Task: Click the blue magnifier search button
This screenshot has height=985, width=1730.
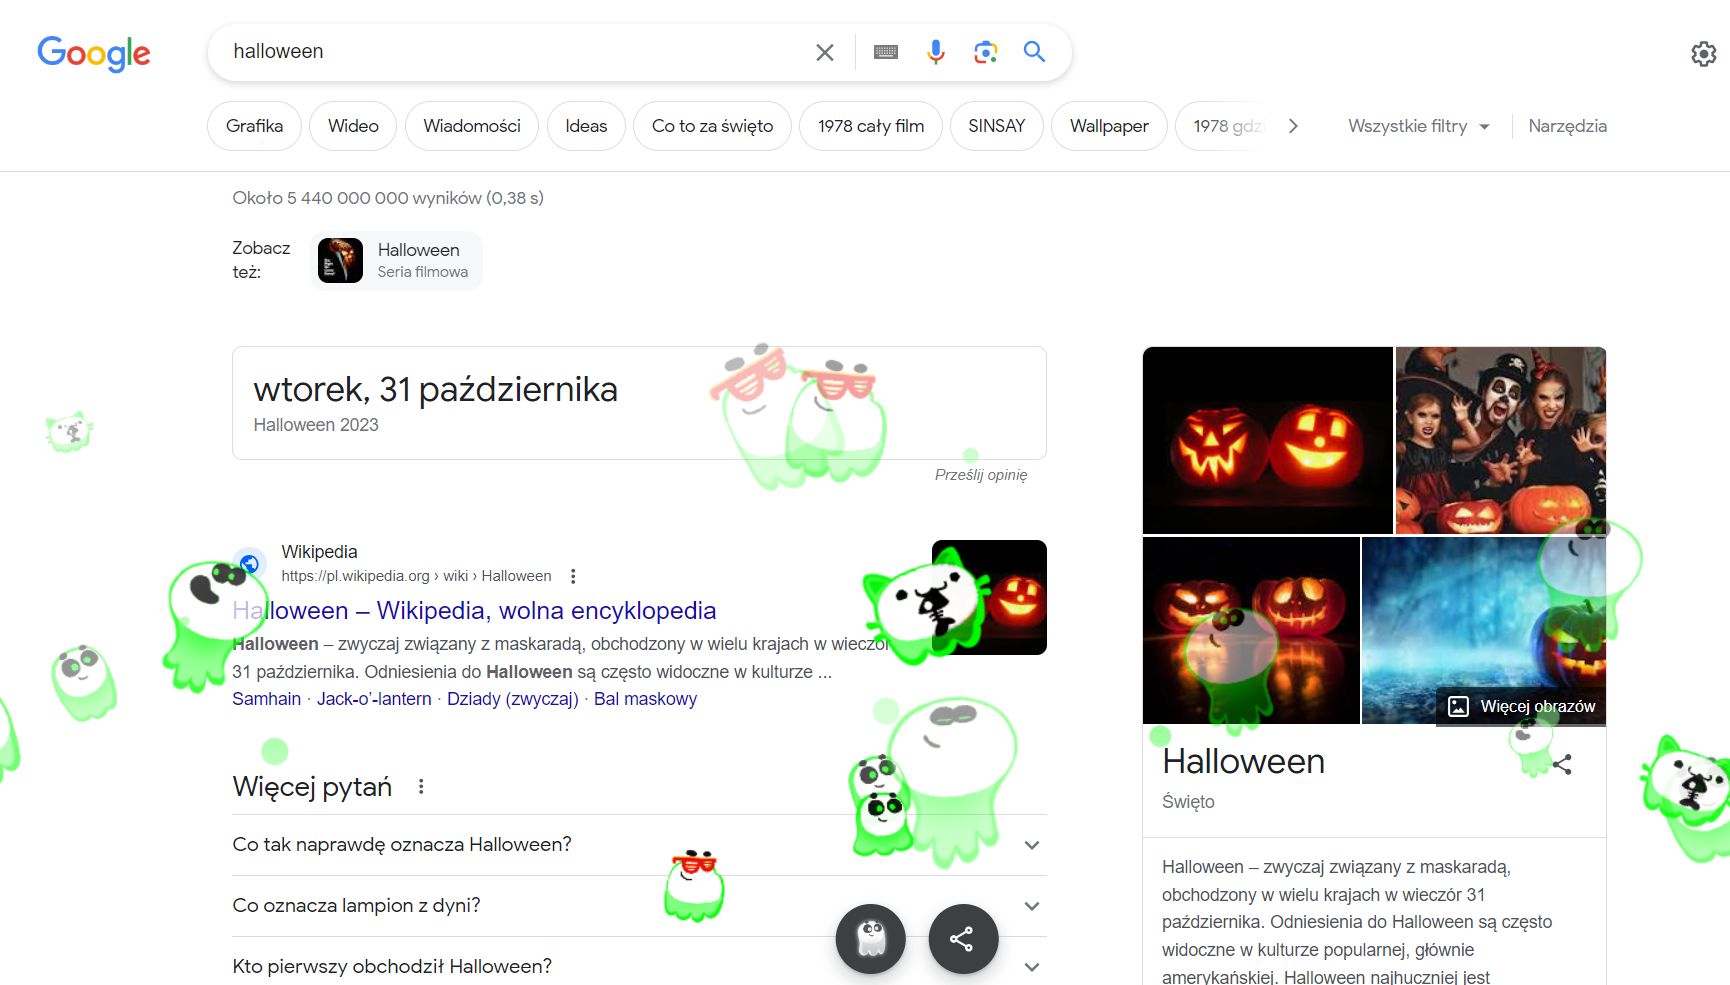Action: click(1035, 52)
